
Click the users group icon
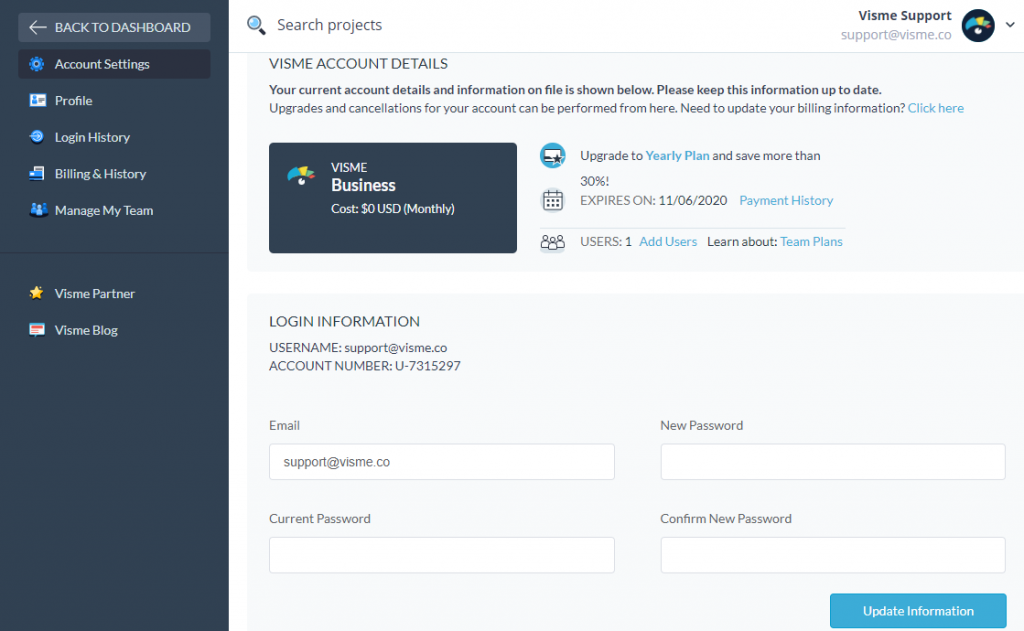pyautogui.click(x=553, y=241)
